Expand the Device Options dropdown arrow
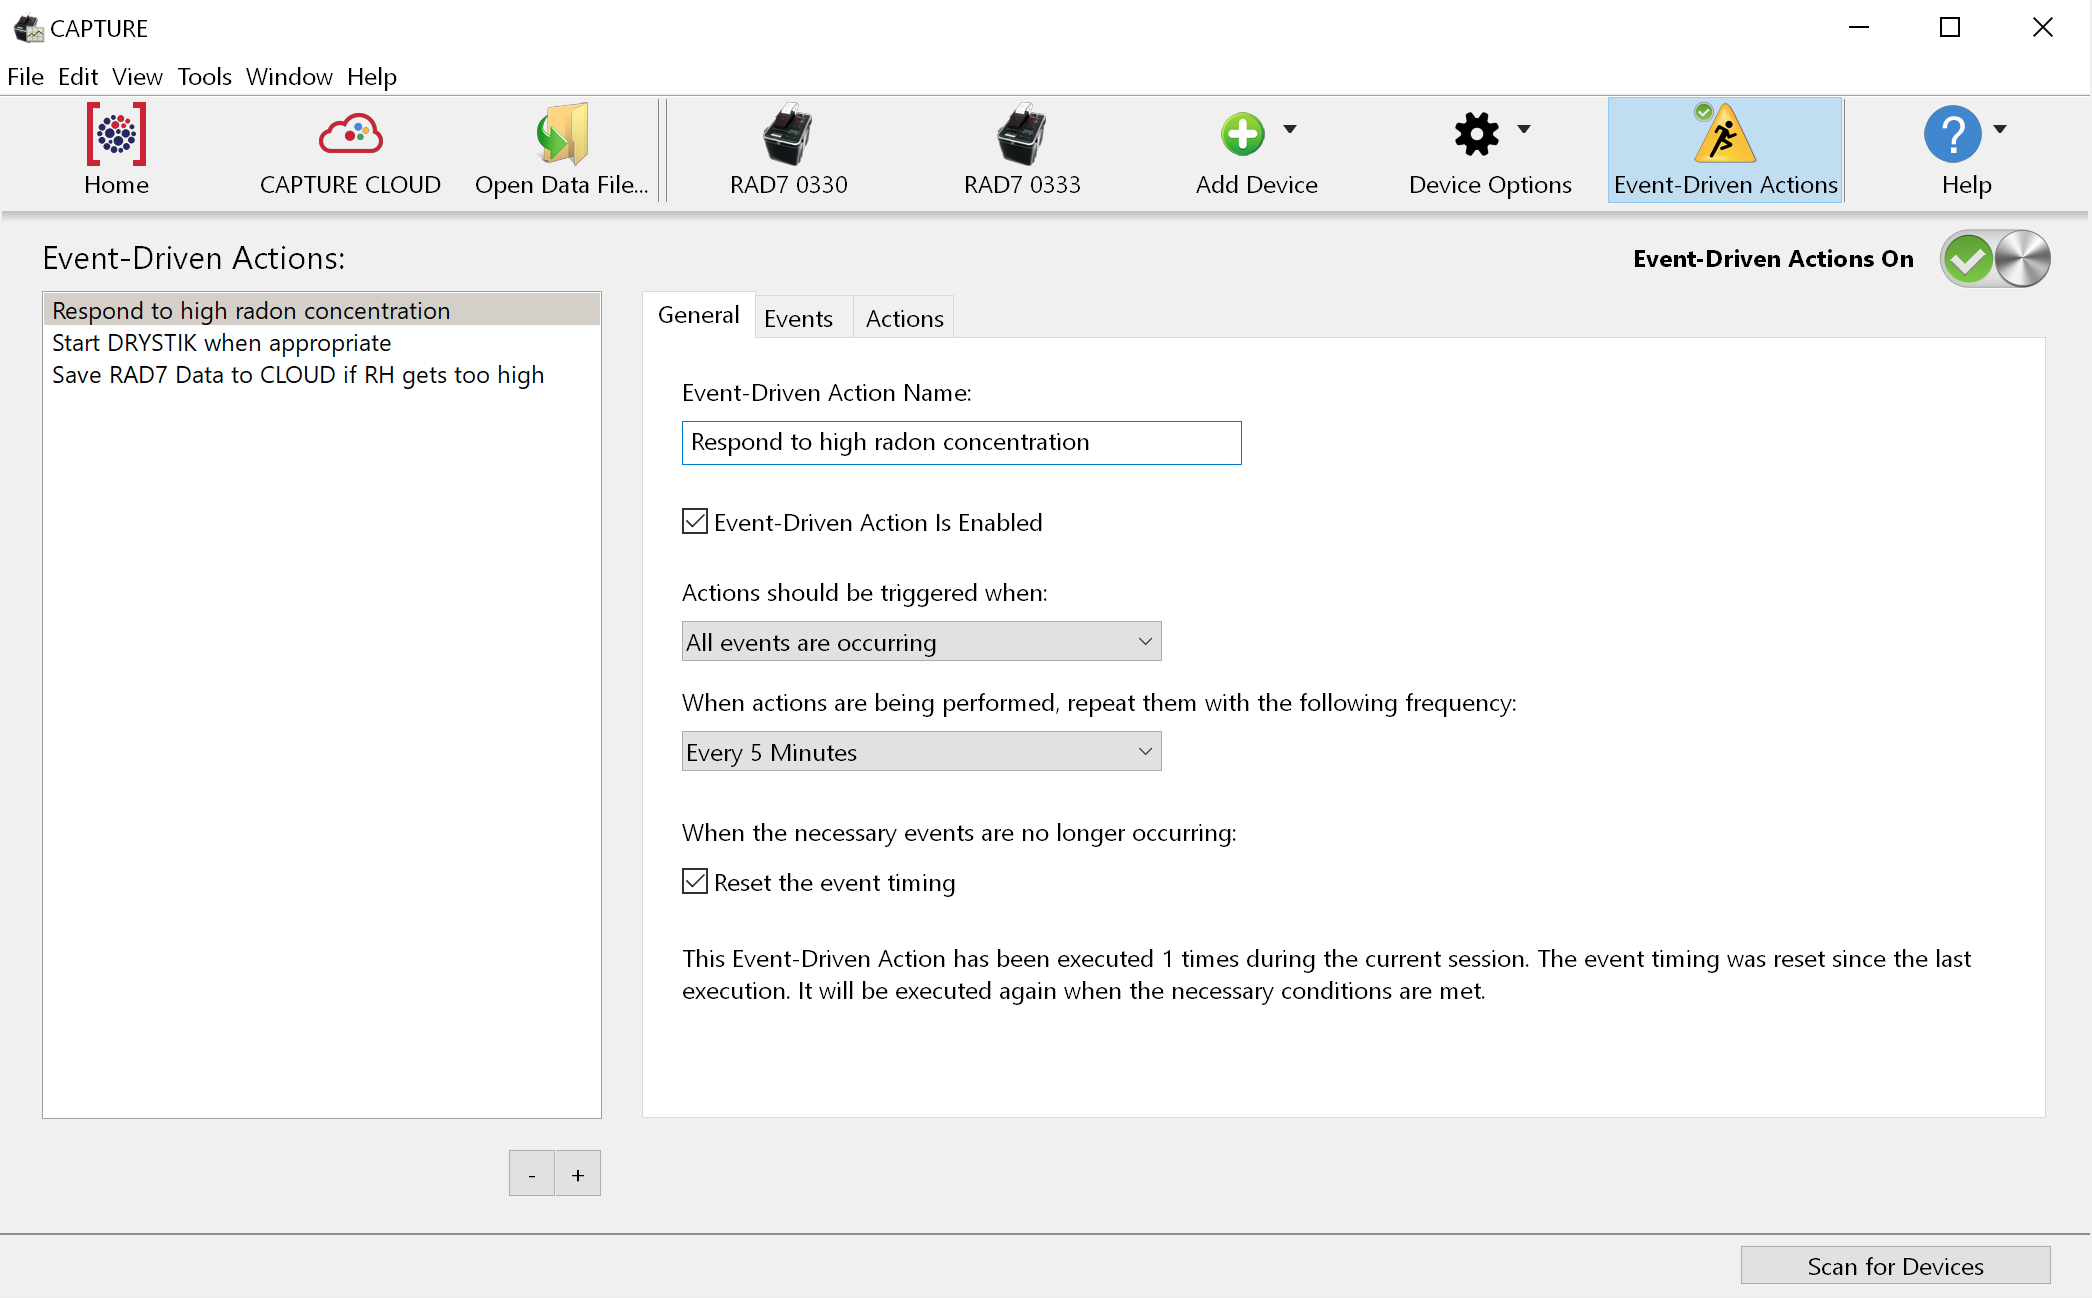 tap(1524, 129)
